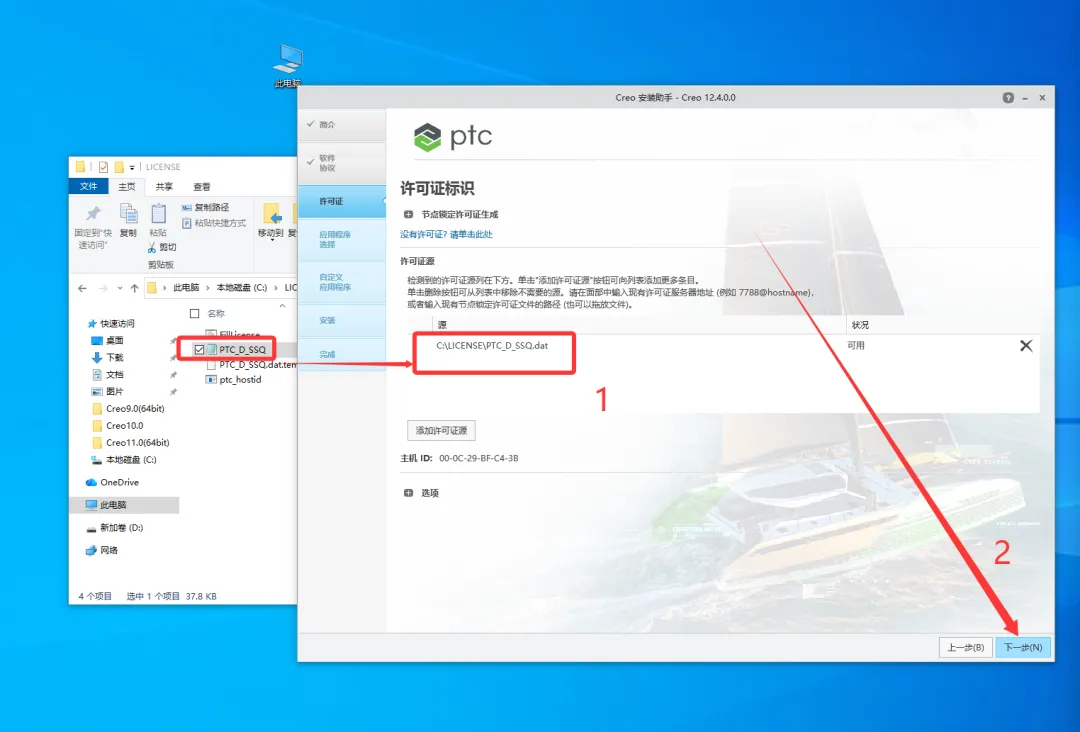Select the PTC_D_SSQ.dat.tem file
1080x732 pixels.
click(x=258, y=365)
